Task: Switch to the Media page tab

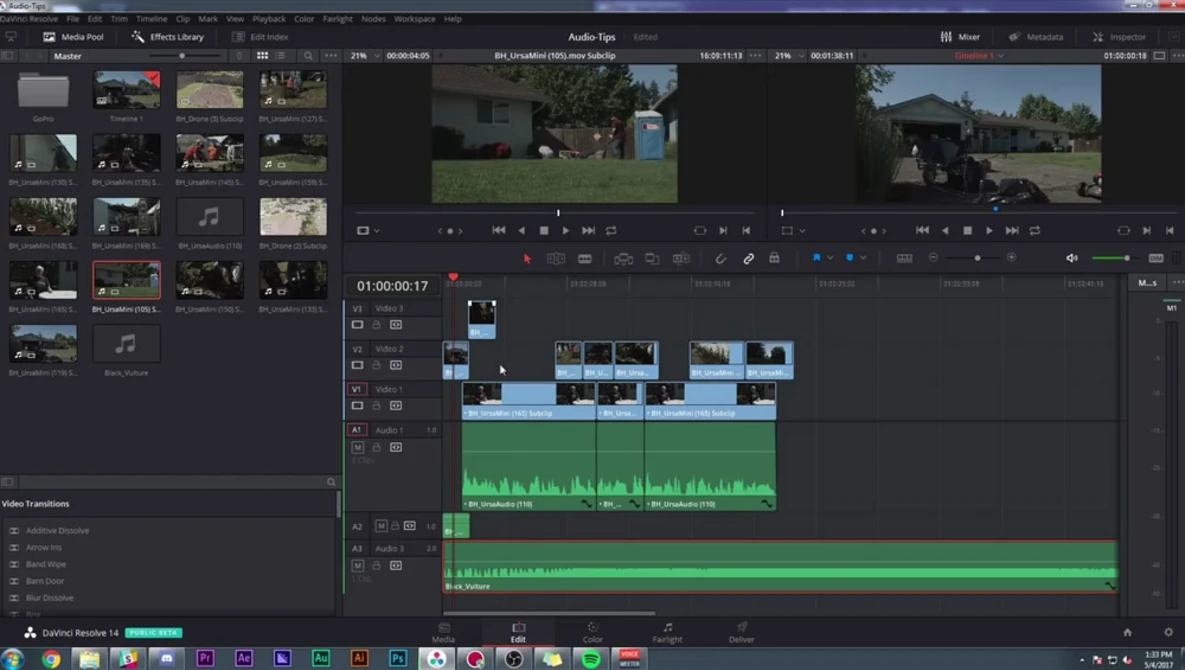Action: [x=444, y=632]
